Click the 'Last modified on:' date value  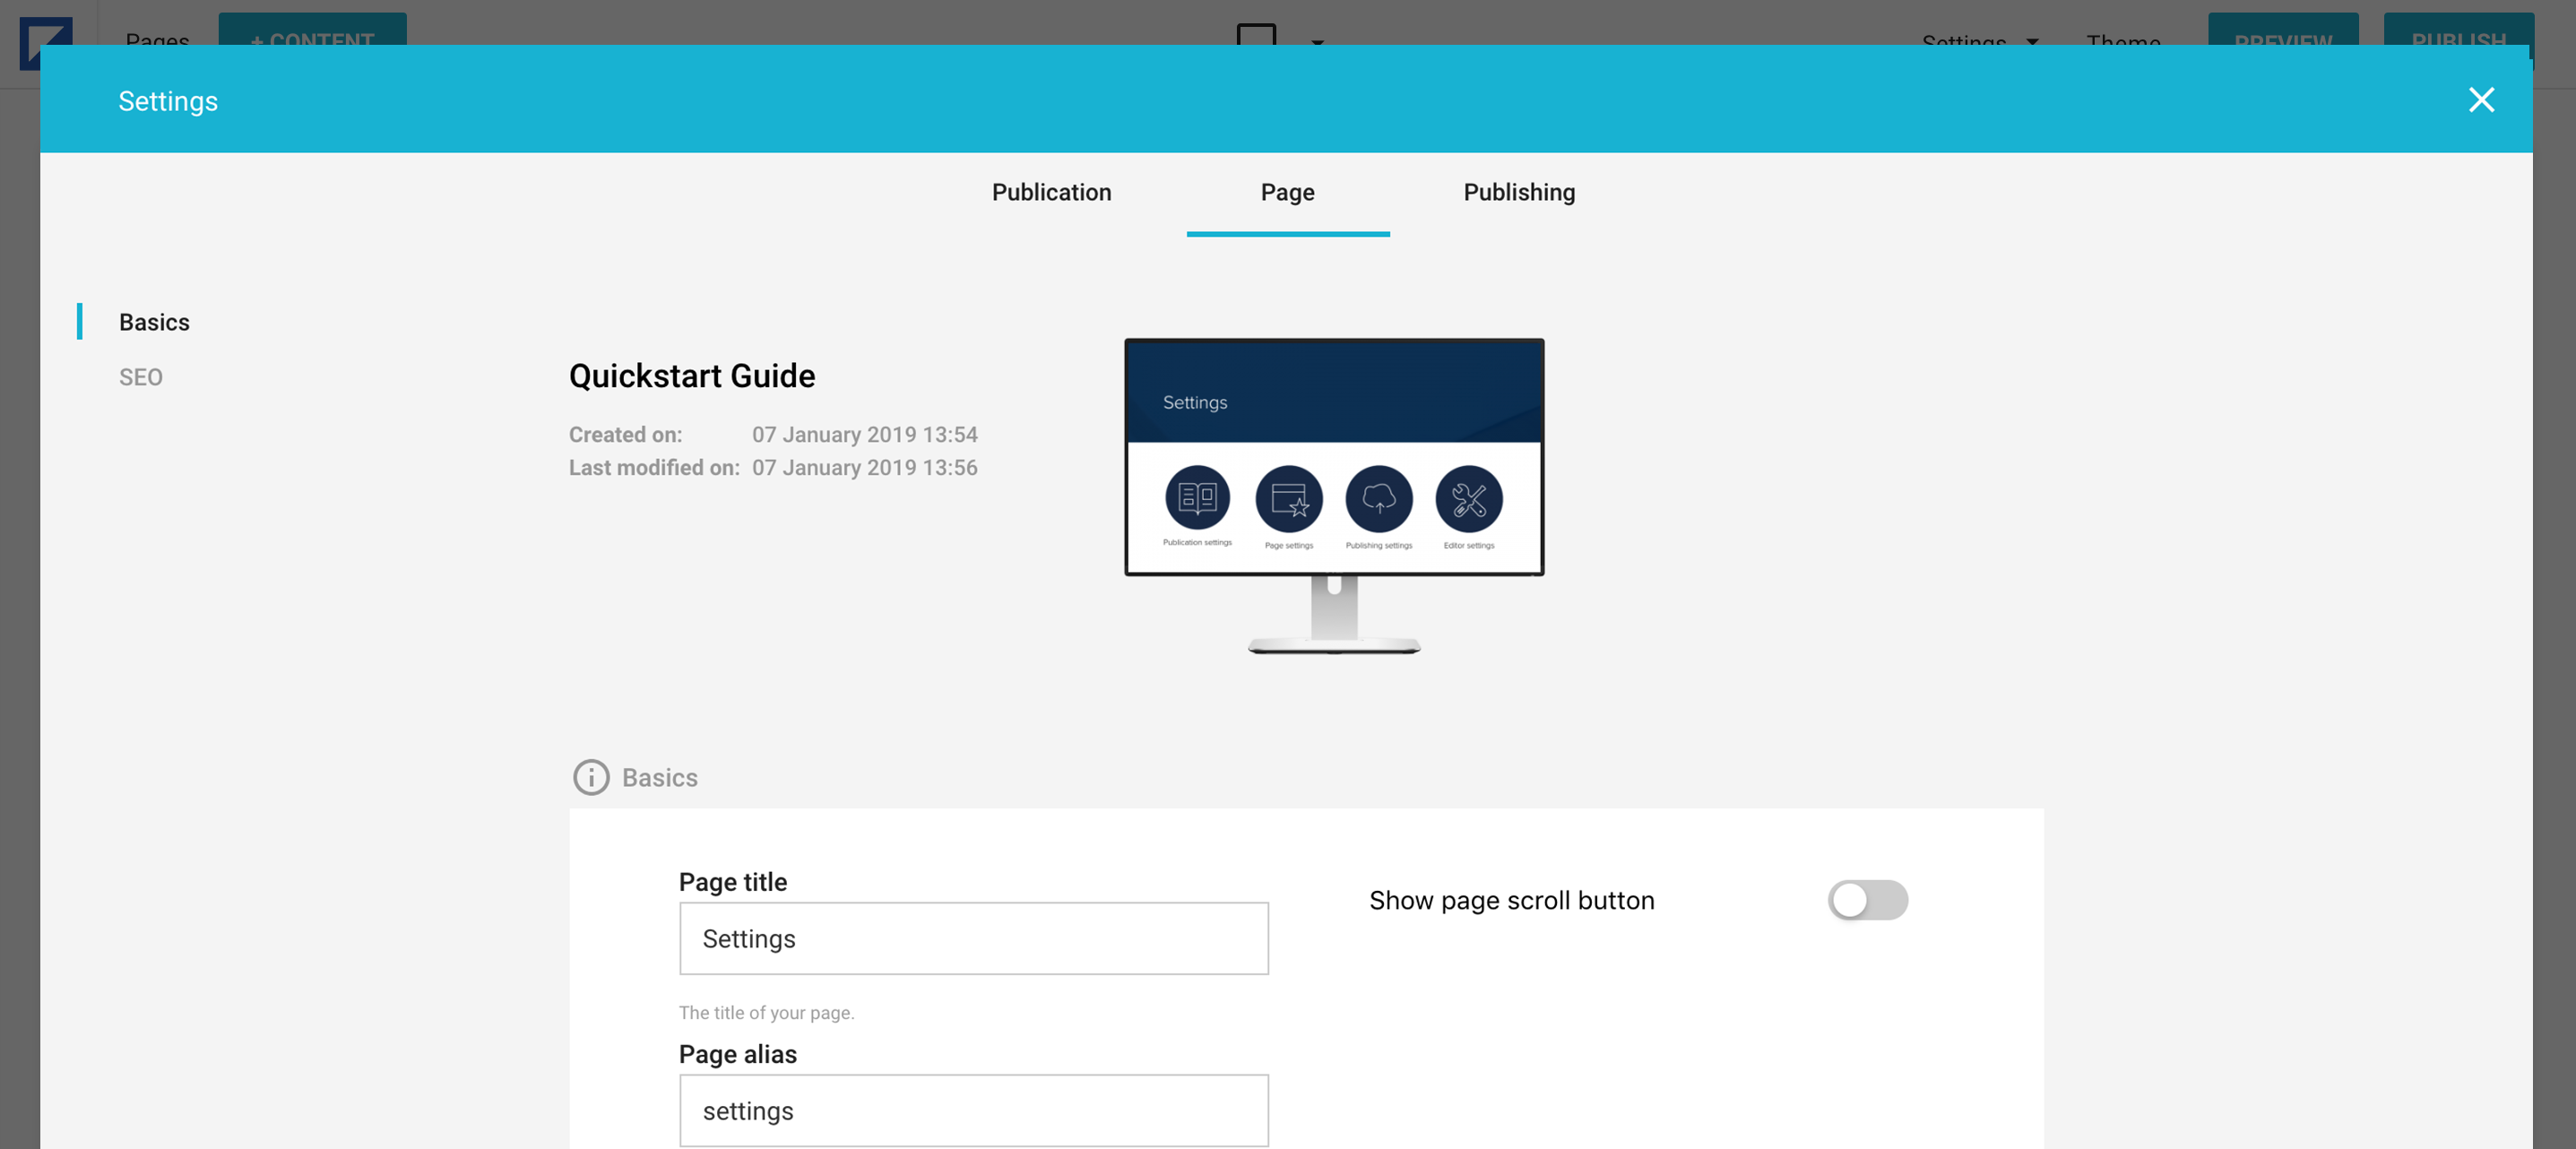(864, 467)
